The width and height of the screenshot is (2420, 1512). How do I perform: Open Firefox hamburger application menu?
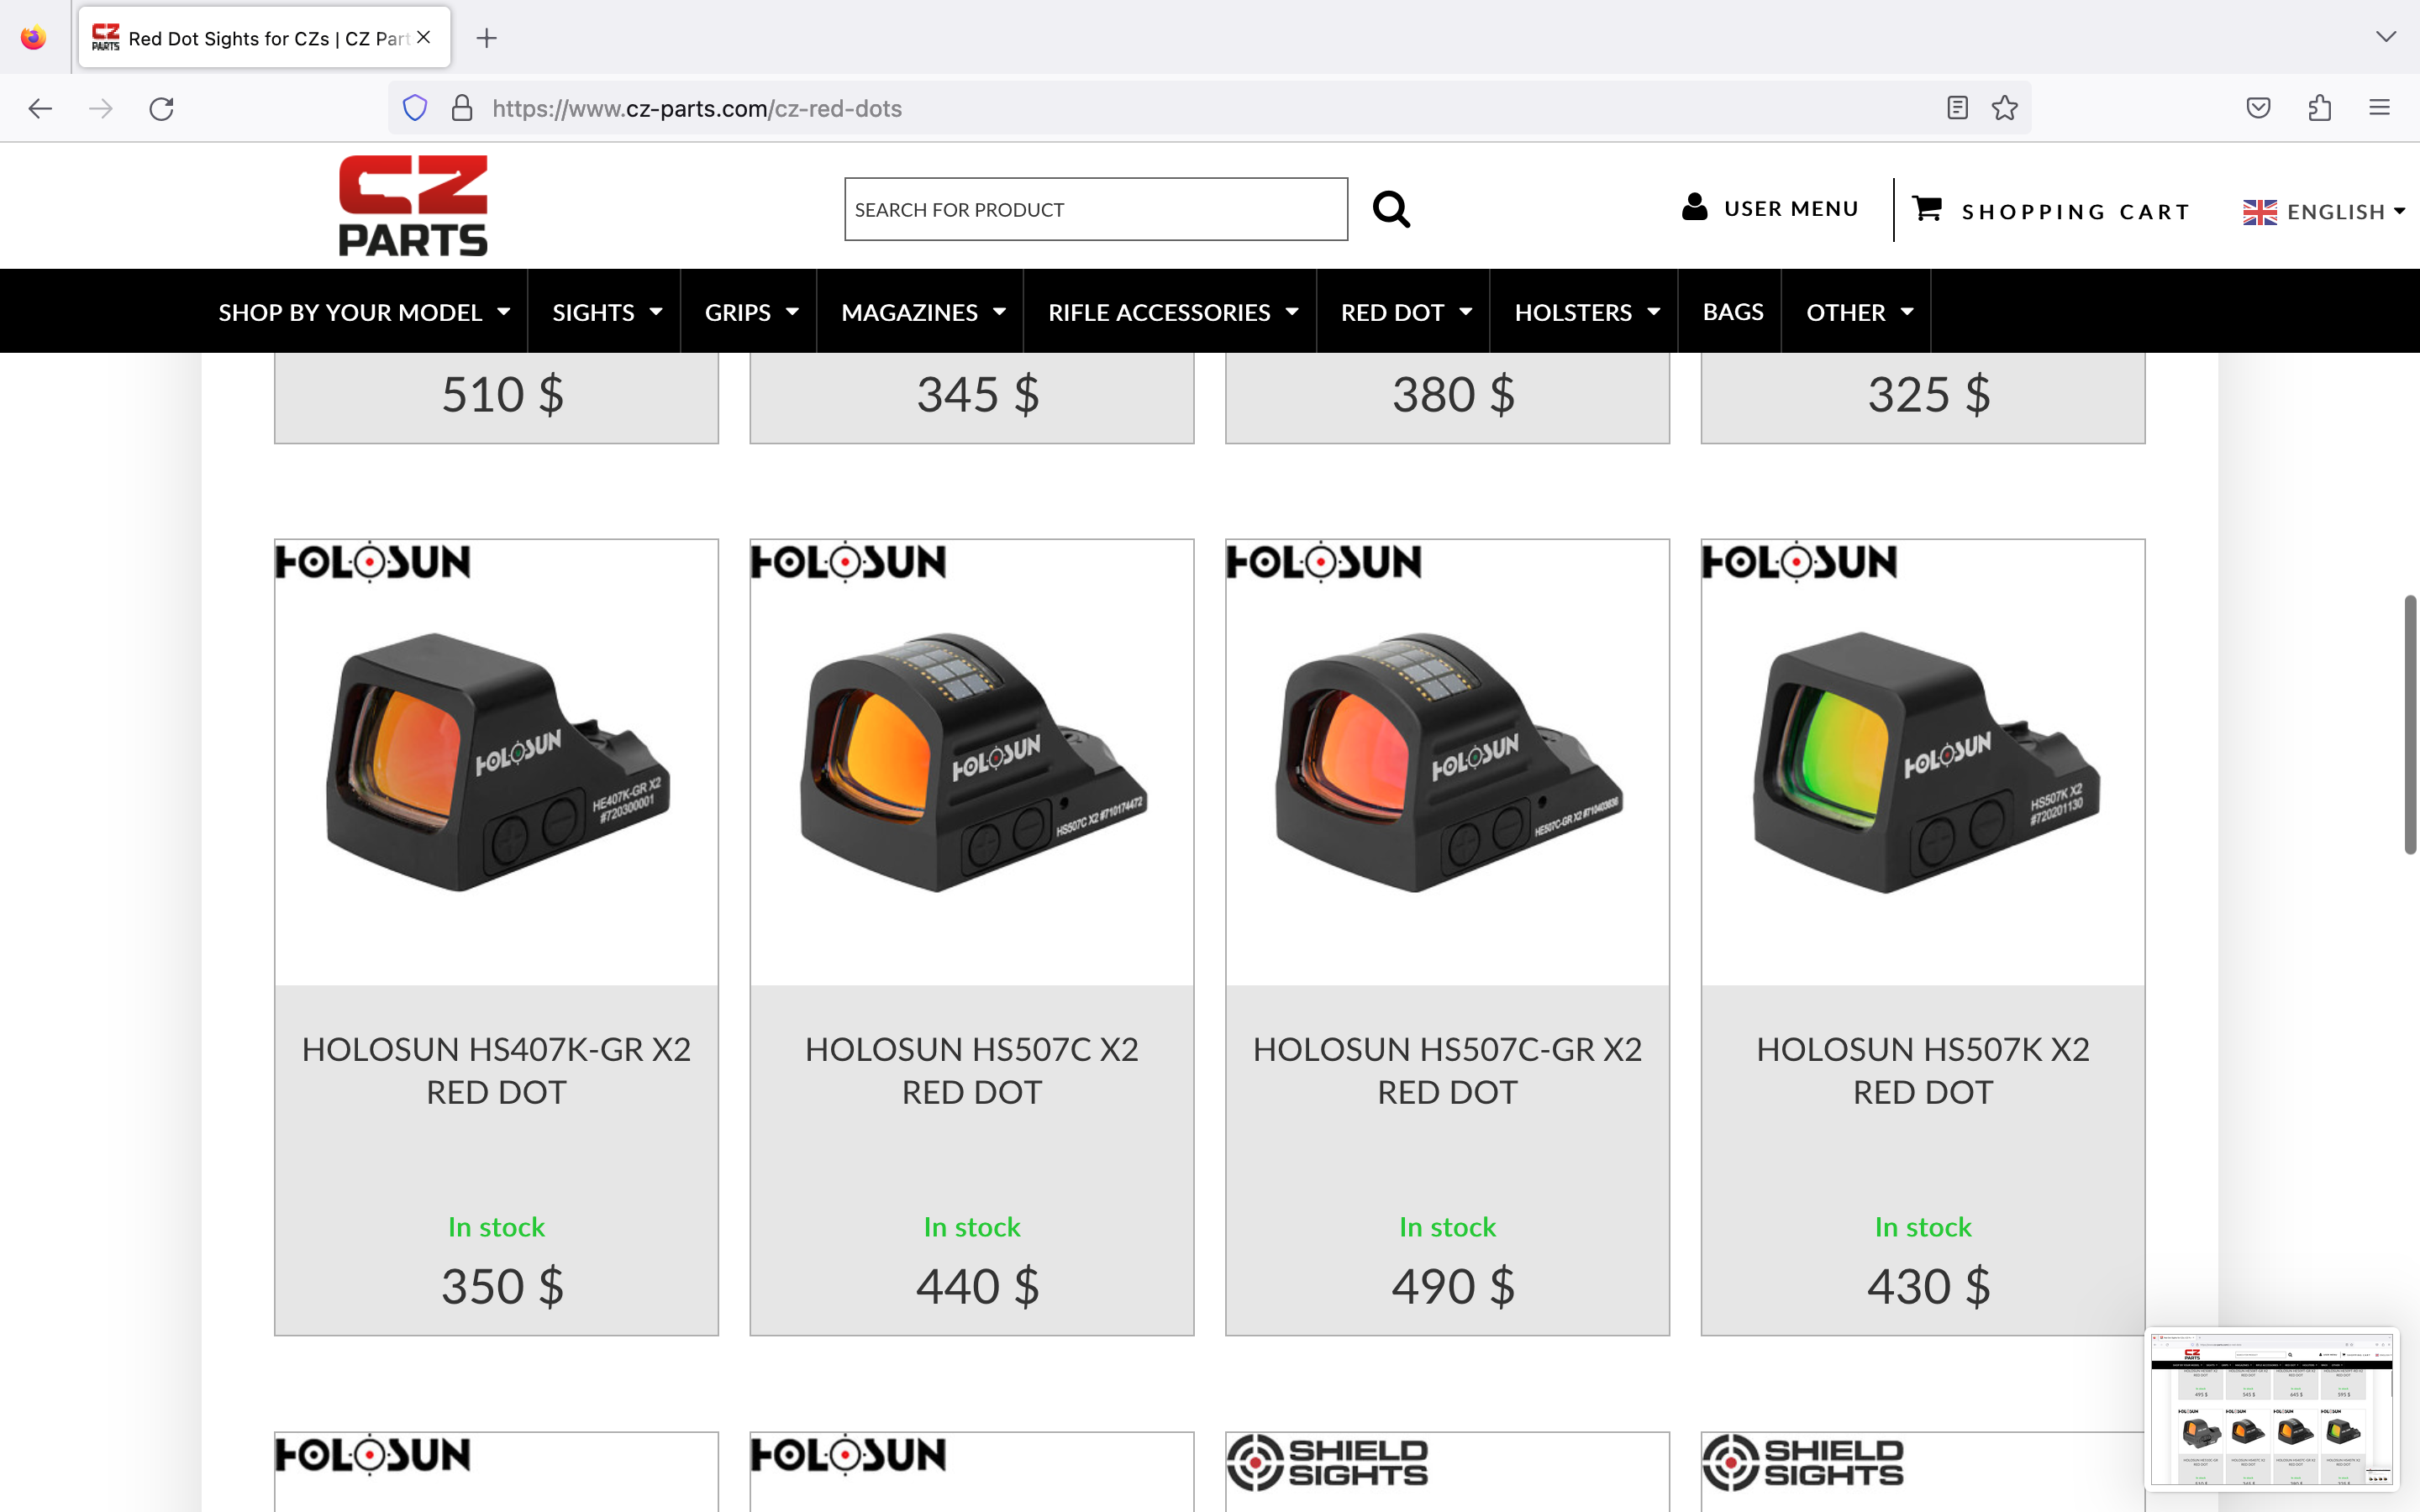2379,108
